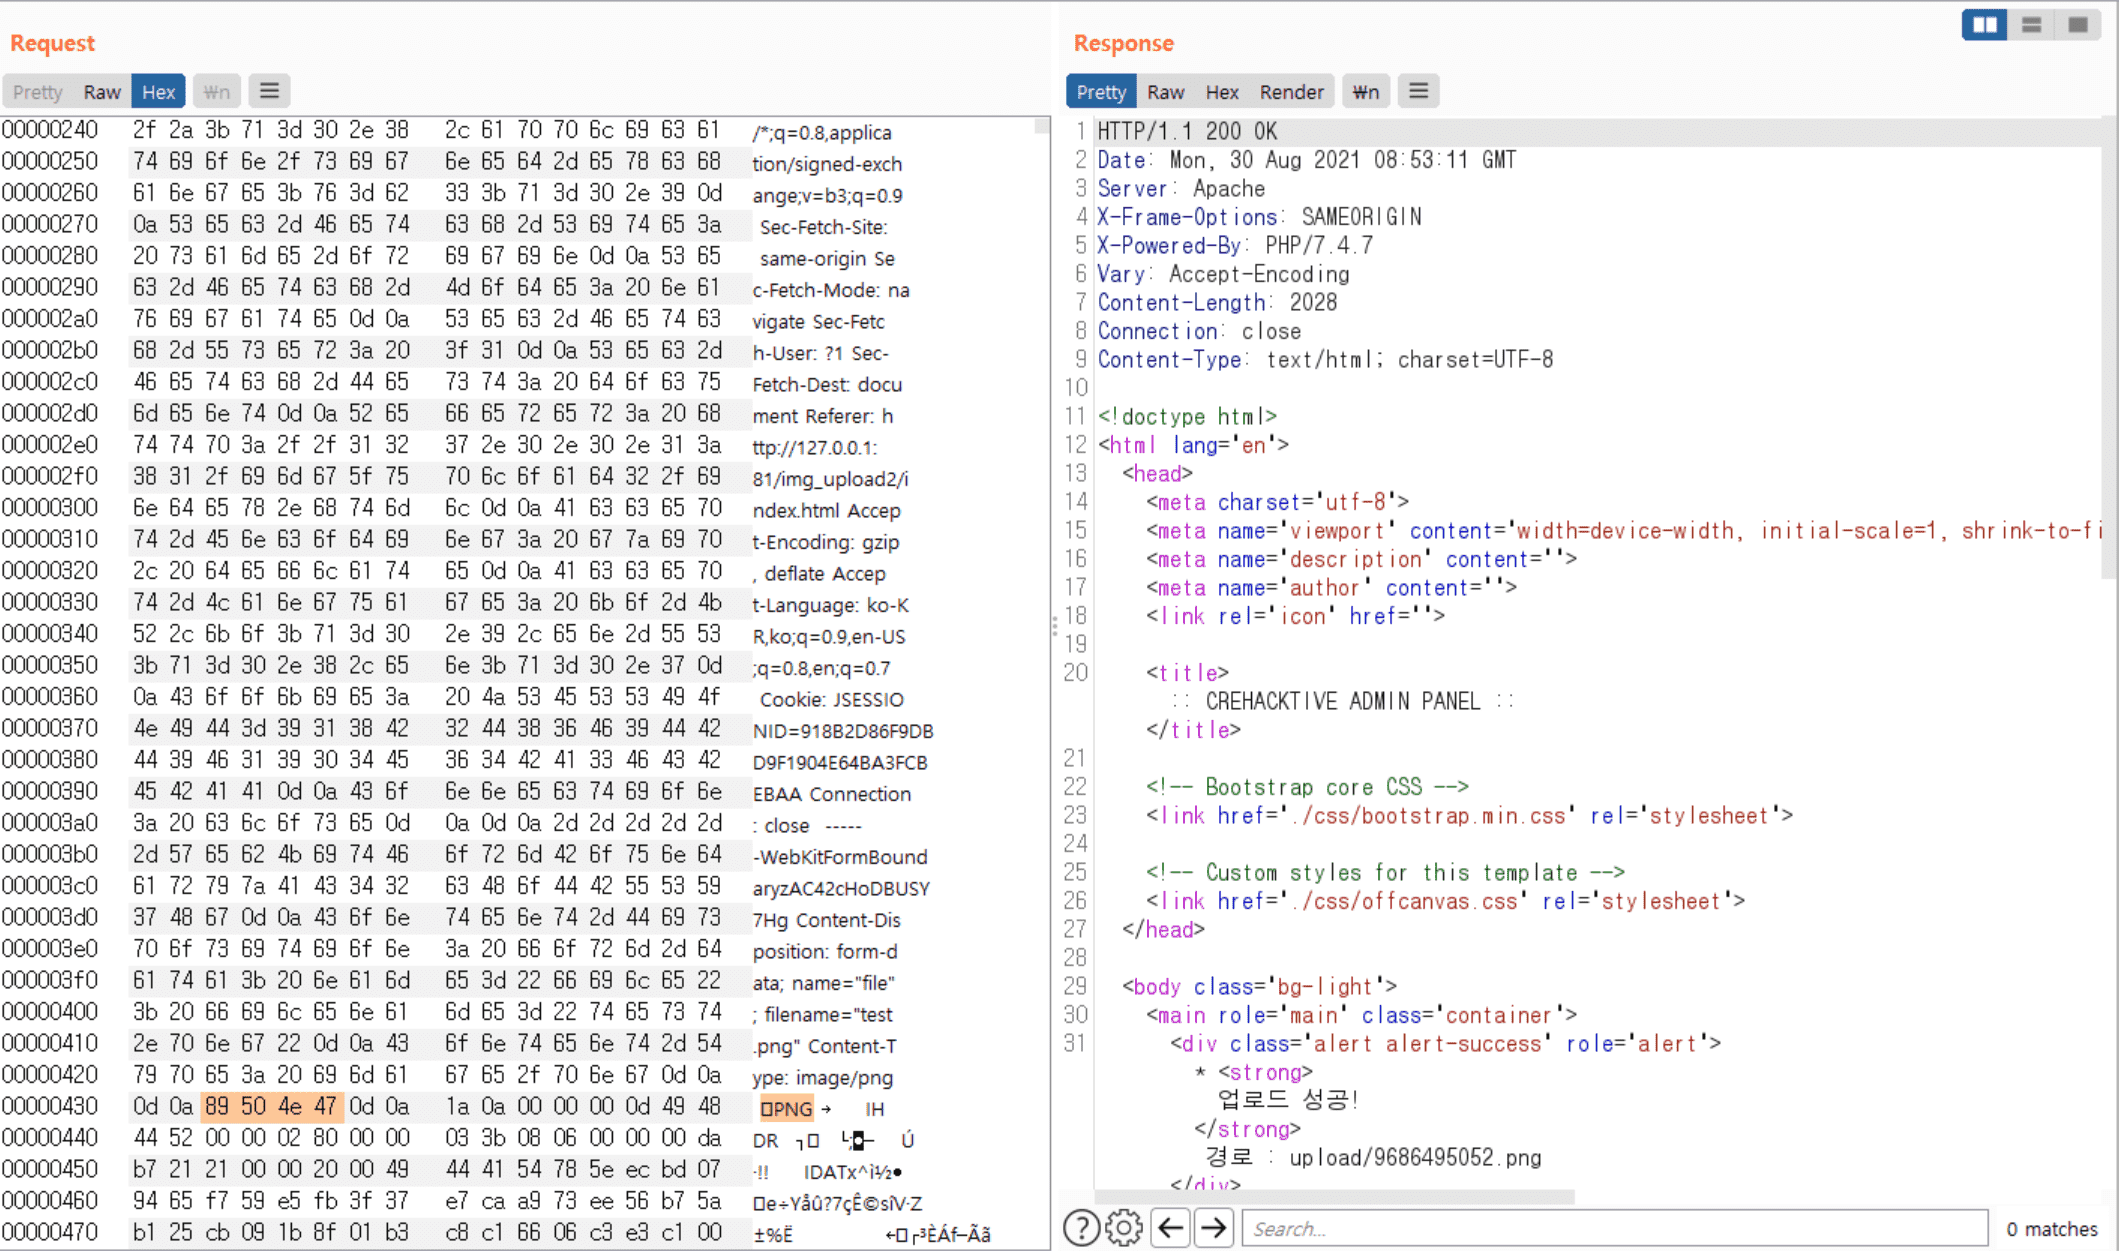Select Response Pretty tab
This screenshot has width=2119, height=1251.
pyautogui.click(x=1101, y=92)
